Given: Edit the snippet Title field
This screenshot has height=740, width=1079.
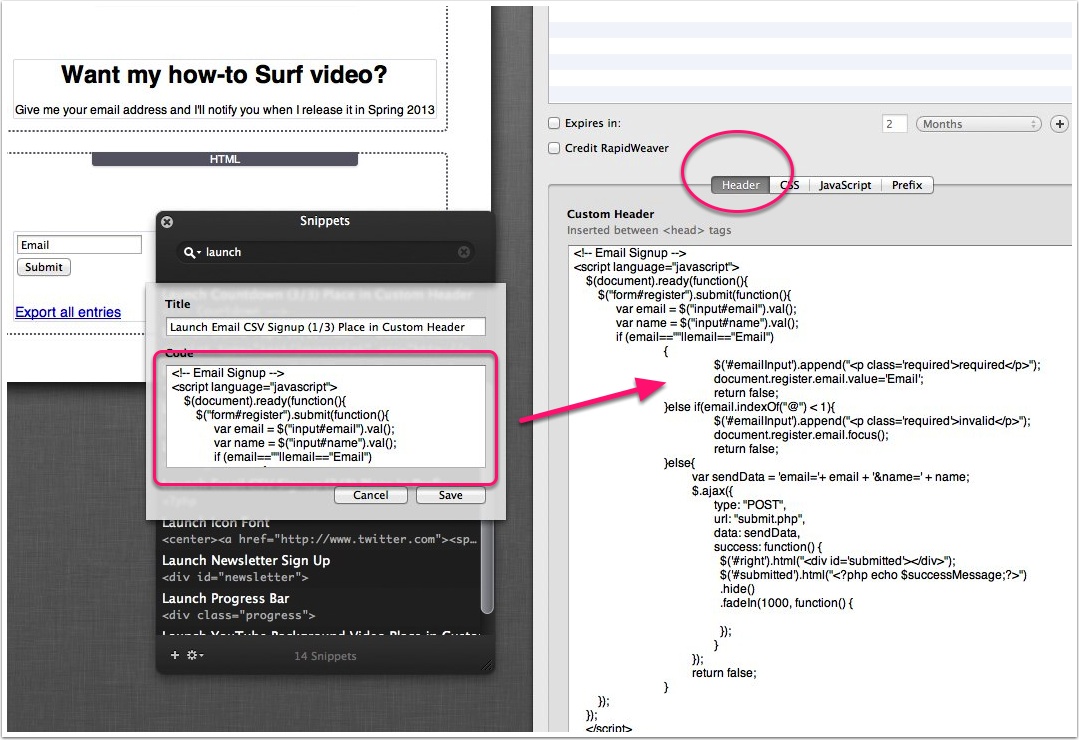Looking at the screenshot, I should [x=325, y=327].
